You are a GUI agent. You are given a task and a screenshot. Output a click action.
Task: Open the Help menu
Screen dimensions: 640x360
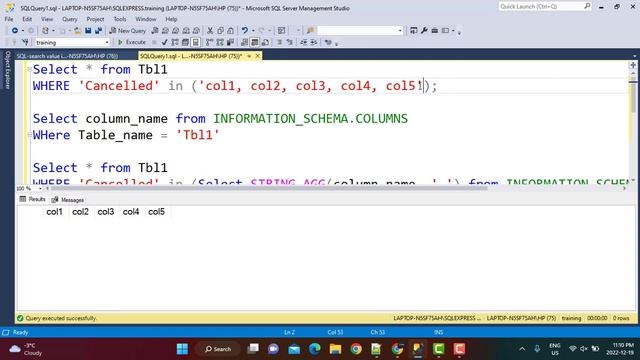click(x=171, y=19)
